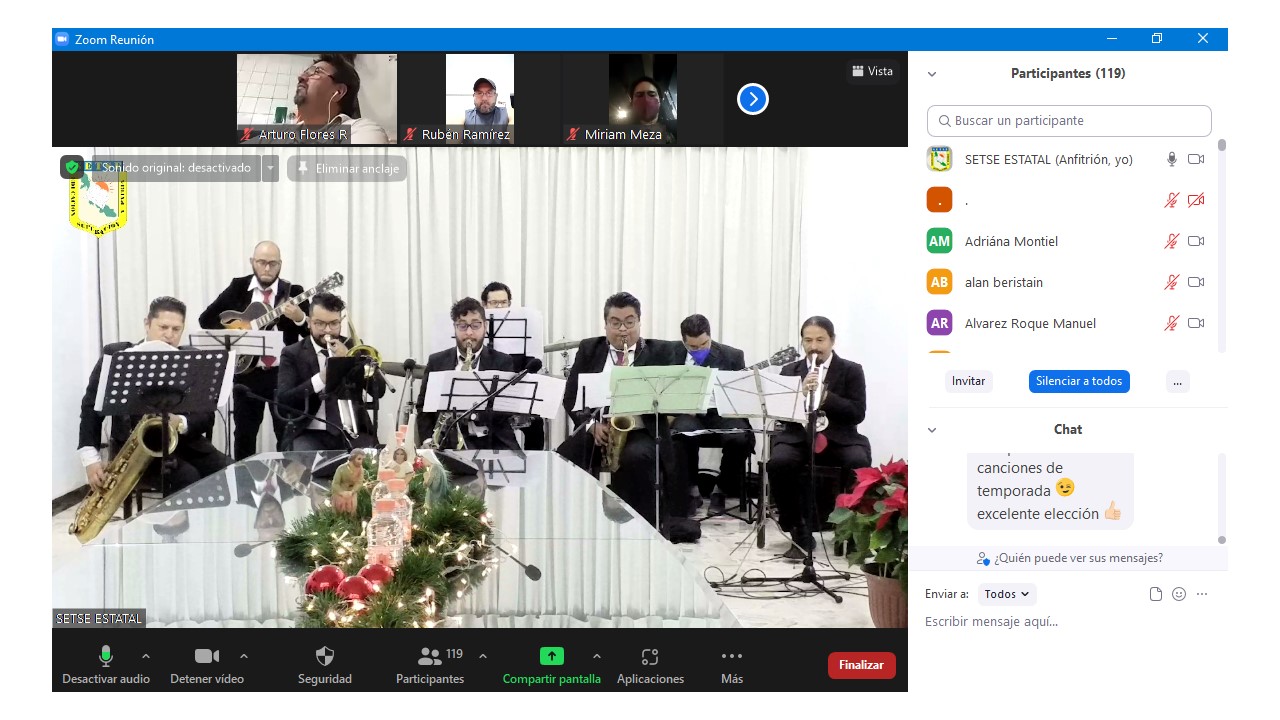Image resolution: width=1280 pixels, height=720 pixels.
Task: Click the green Compartir pantalla icon
Action: tap(552, 656)
